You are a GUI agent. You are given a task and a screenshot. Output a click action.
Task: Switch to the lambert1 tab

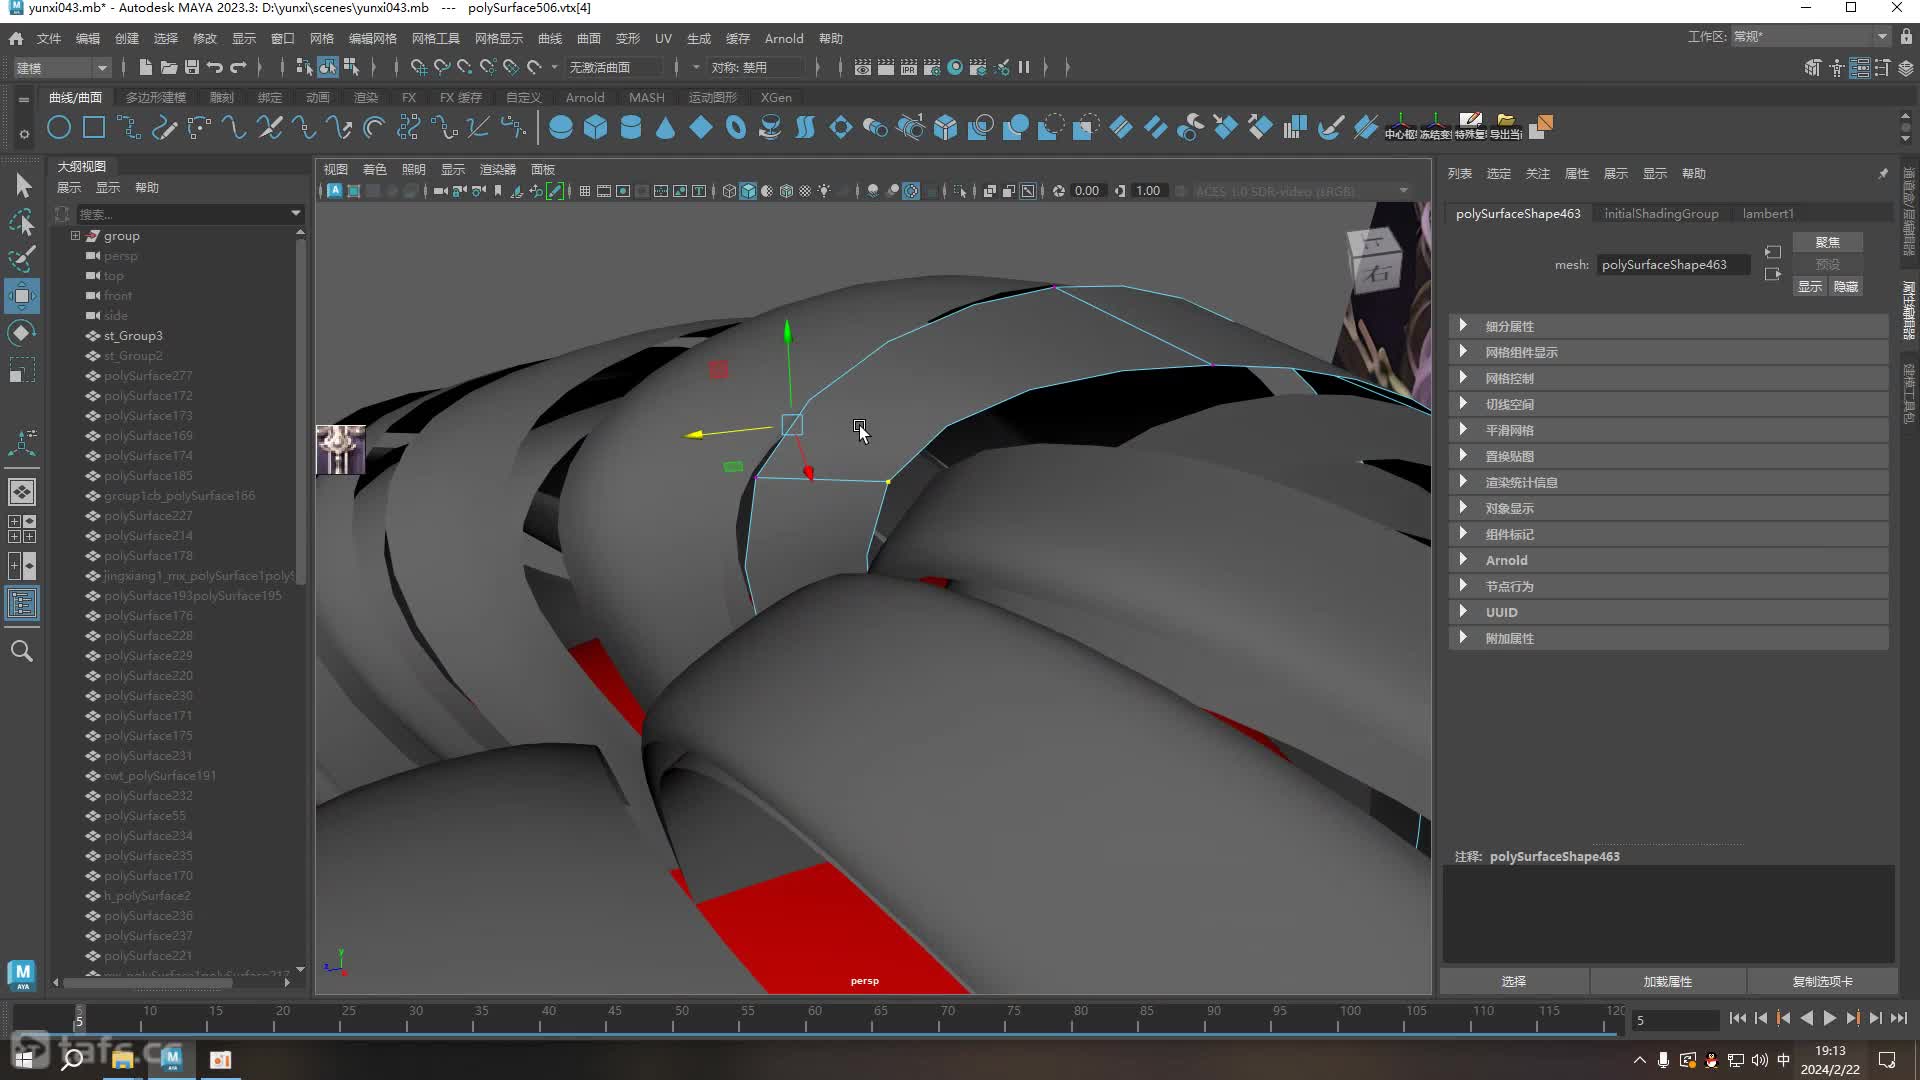pos(1768,213)
